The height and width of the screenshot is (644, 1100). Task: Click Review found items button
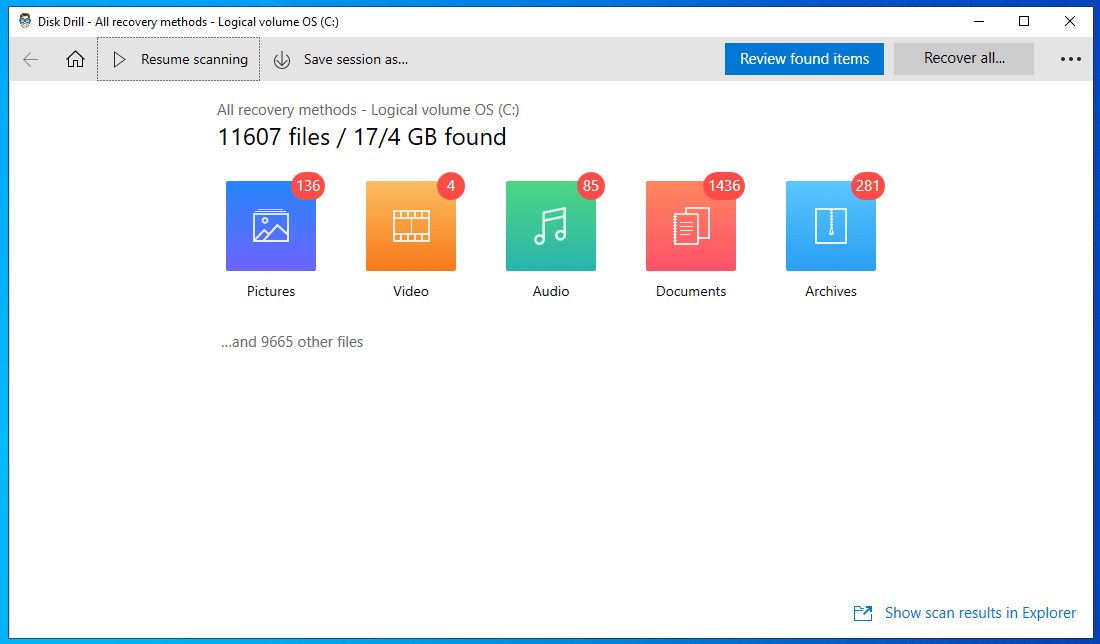(x=804, y=59)
